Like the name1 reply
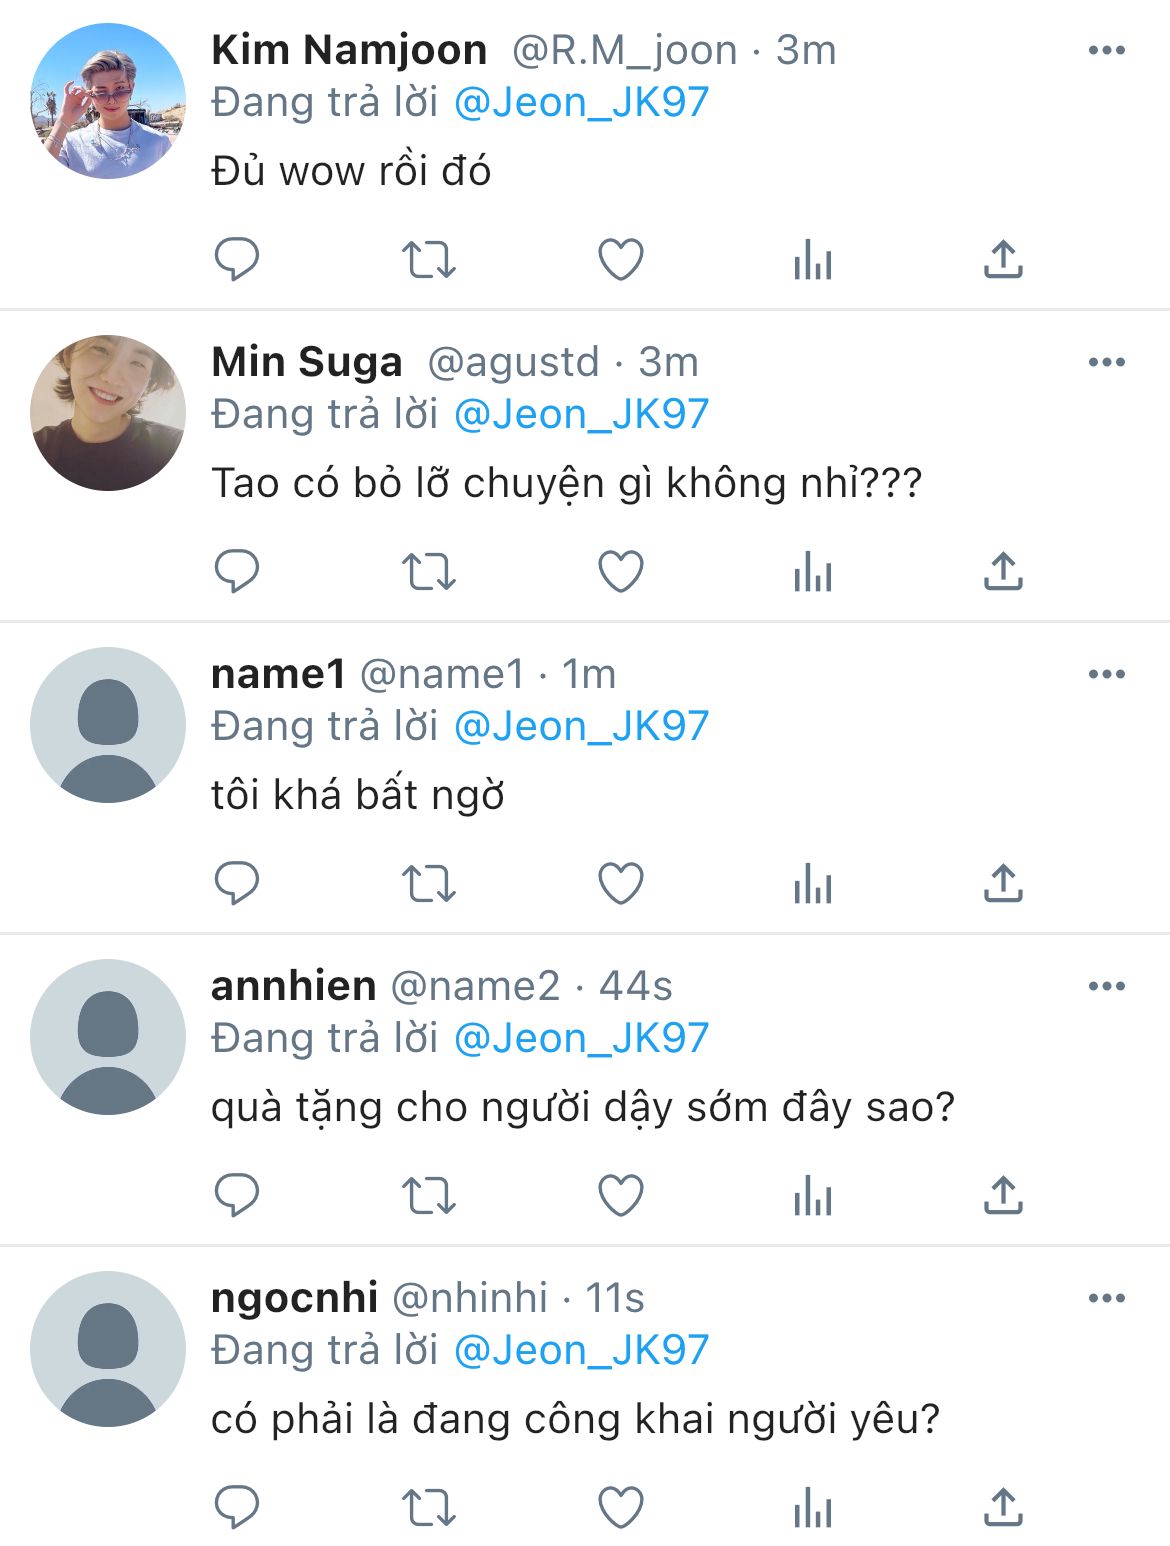Screen dimensions: 1170x1546 (620, 884)
